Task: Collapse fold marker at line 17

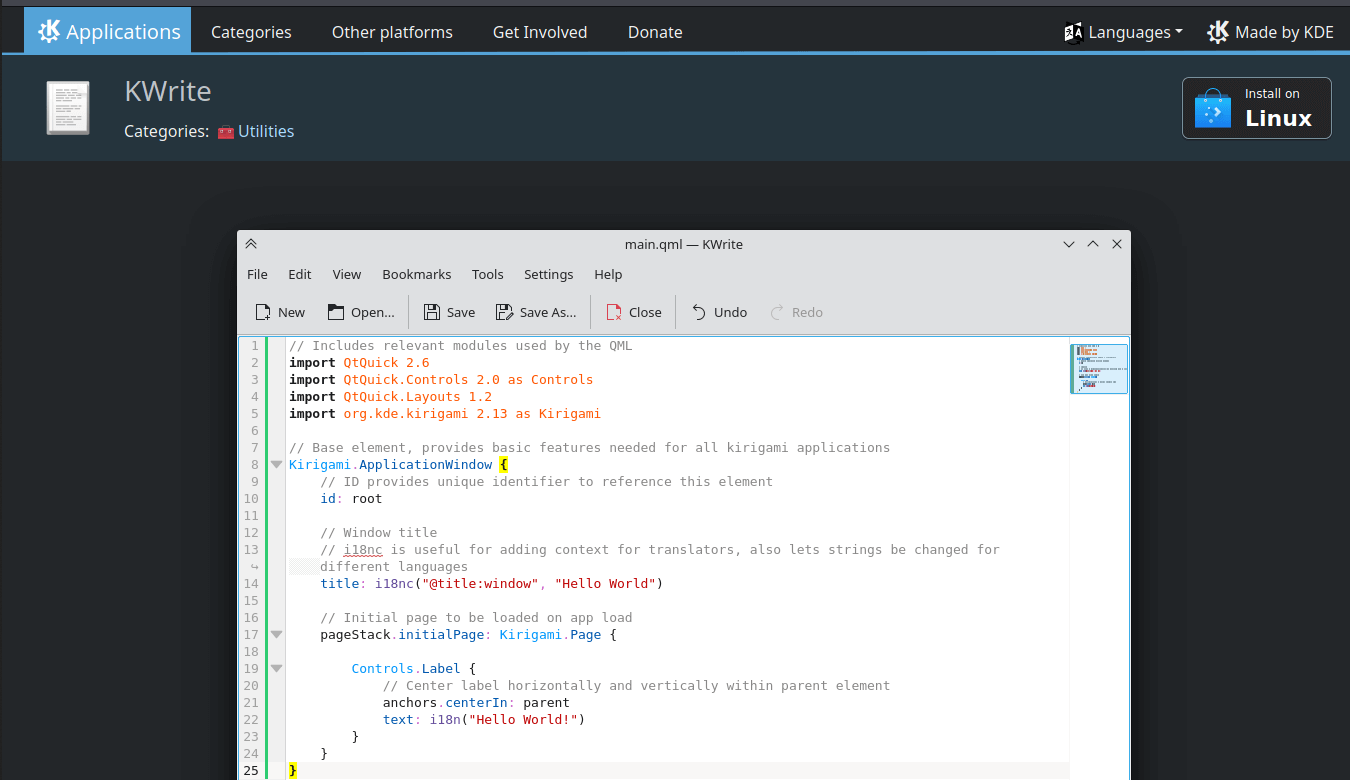Action: coord(277,635)
